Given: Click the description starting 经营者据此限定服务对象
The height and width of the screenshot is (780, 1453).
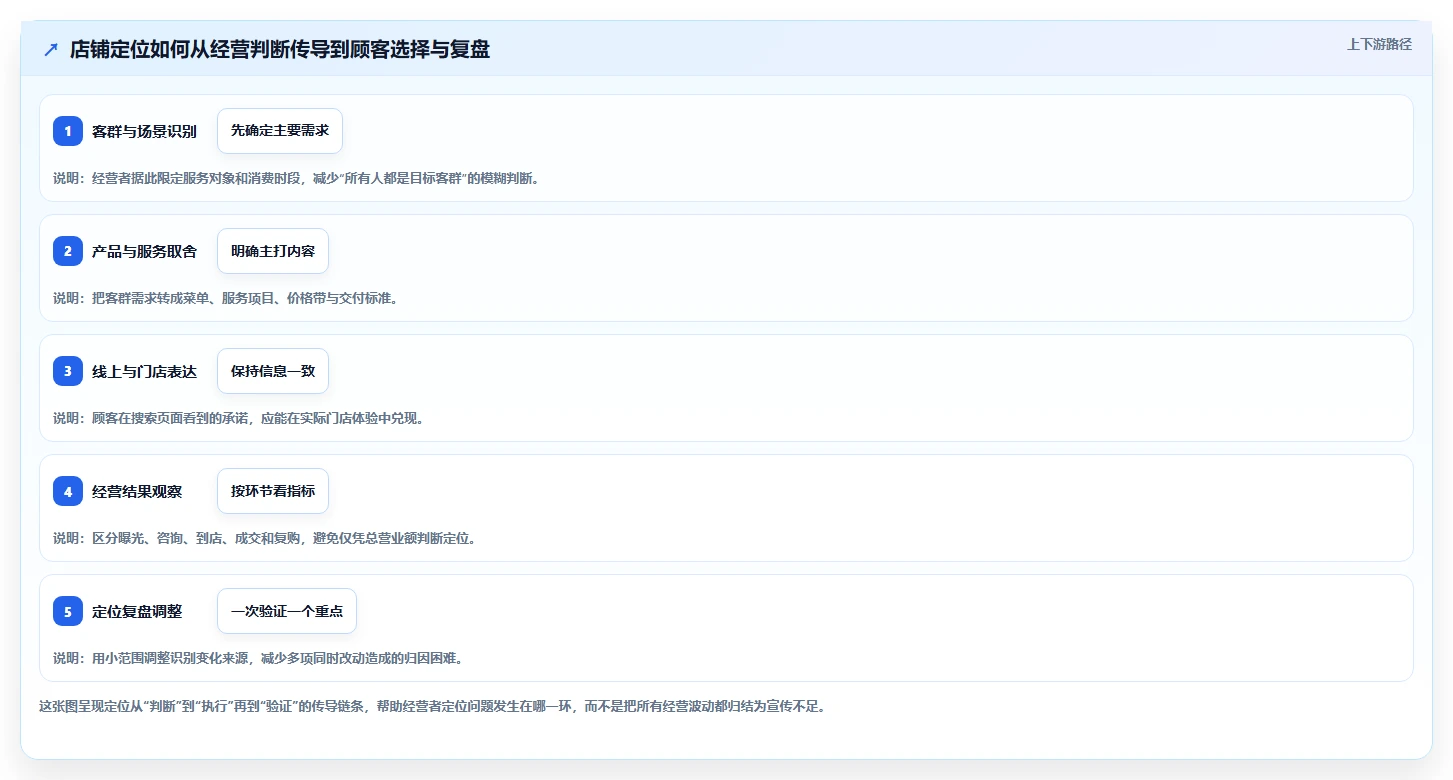Looking at the screenshot, I should [296, 178].
